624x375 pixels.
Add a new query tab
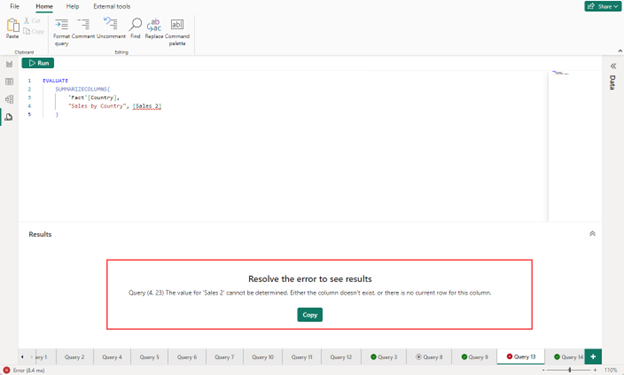coord(593,357)
